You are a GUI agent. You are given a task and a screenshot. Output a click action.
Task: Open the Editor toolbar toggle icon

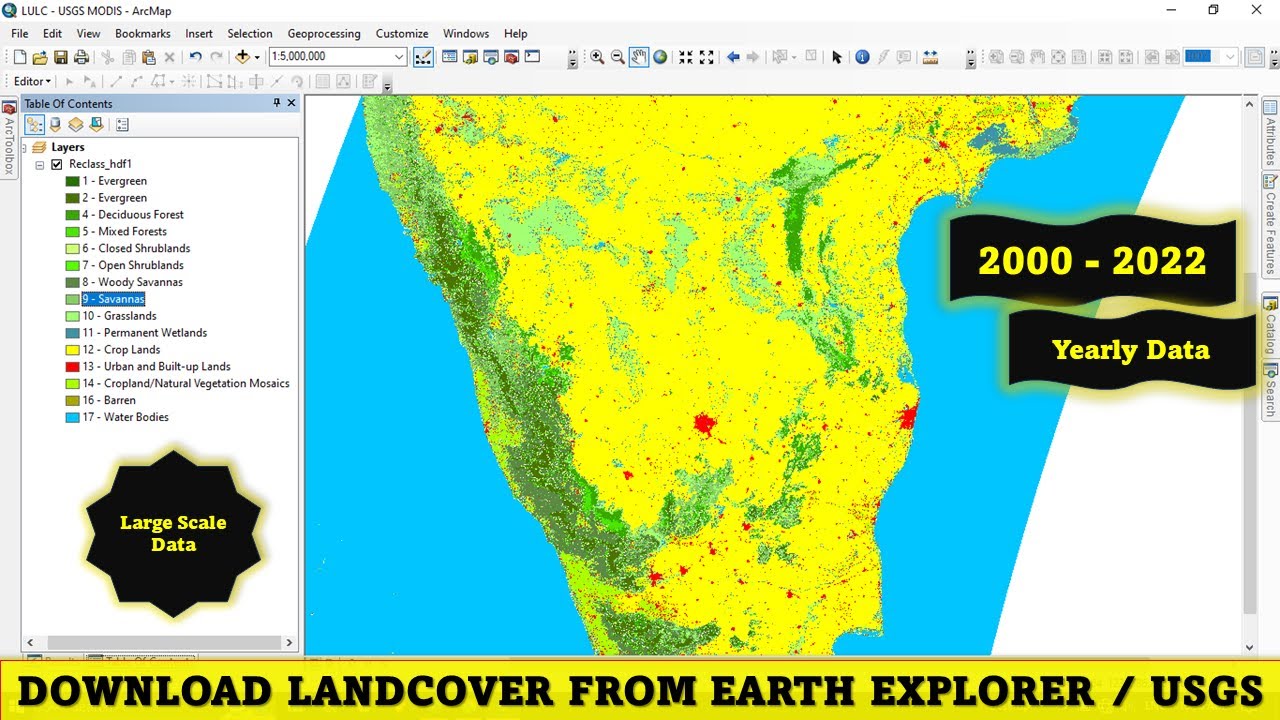point(423,58)
